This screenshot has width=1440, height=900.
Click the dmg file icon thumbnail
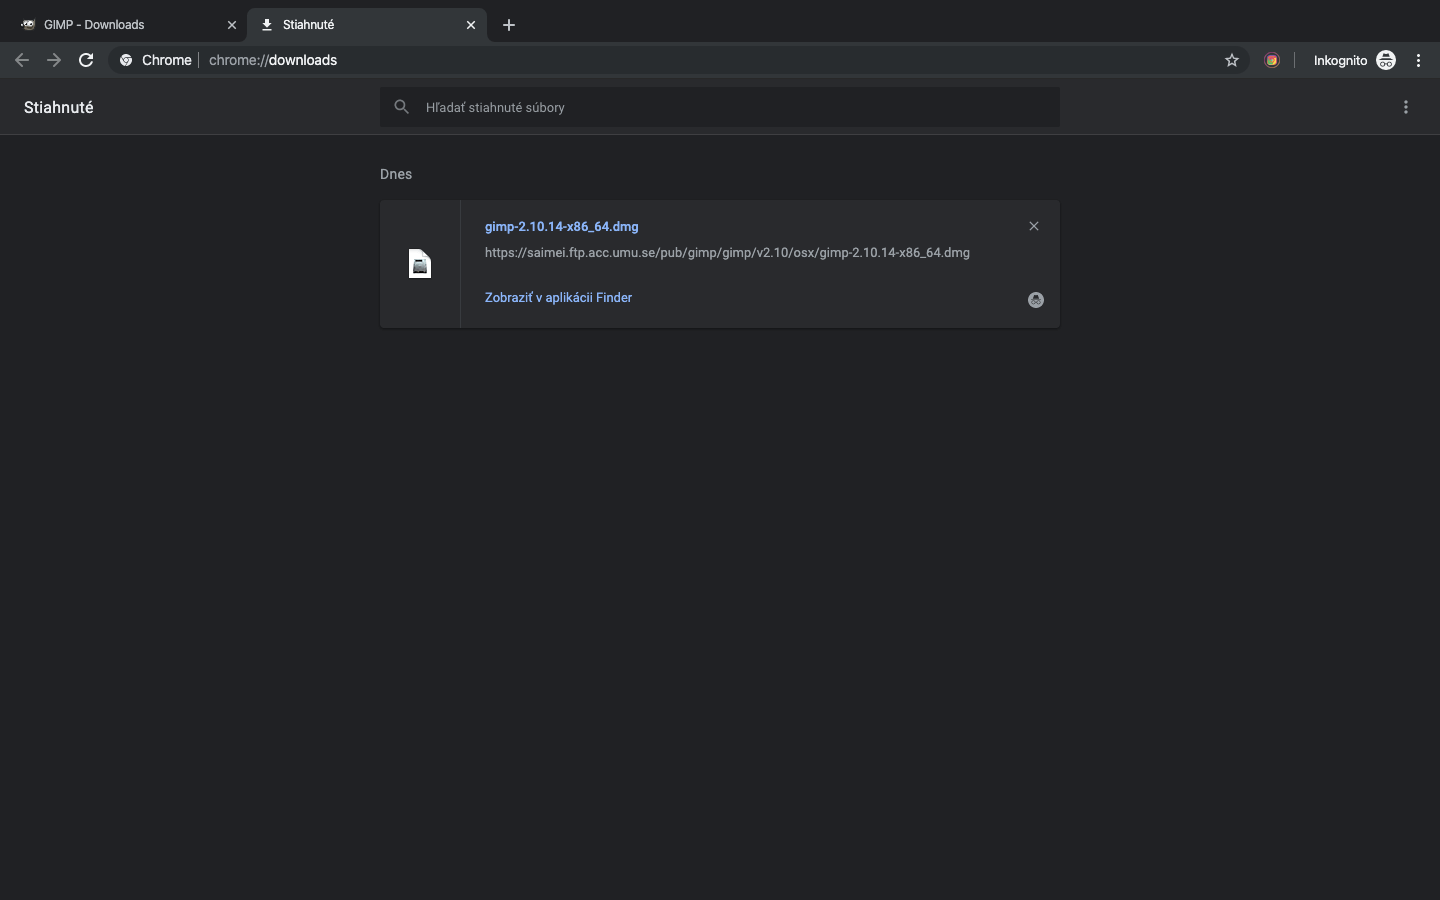tap(420, 264)
